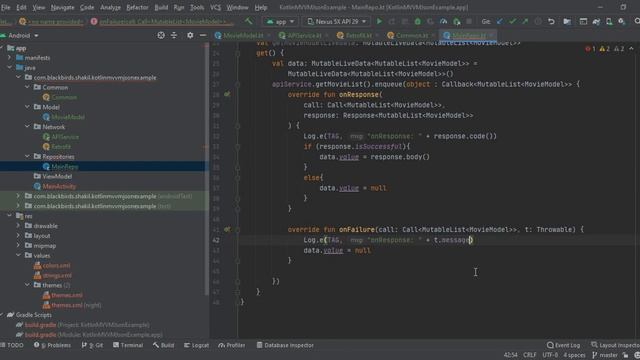Open the Problems tool window
640x360 pixels.
(x=52, y=345)
